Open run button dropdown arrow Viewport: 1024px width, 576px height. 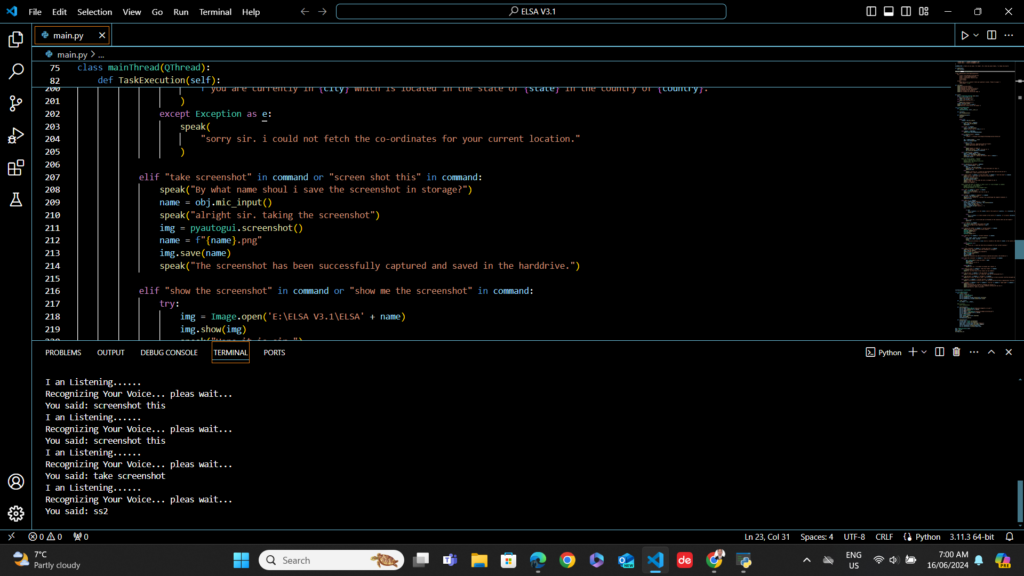976,35
